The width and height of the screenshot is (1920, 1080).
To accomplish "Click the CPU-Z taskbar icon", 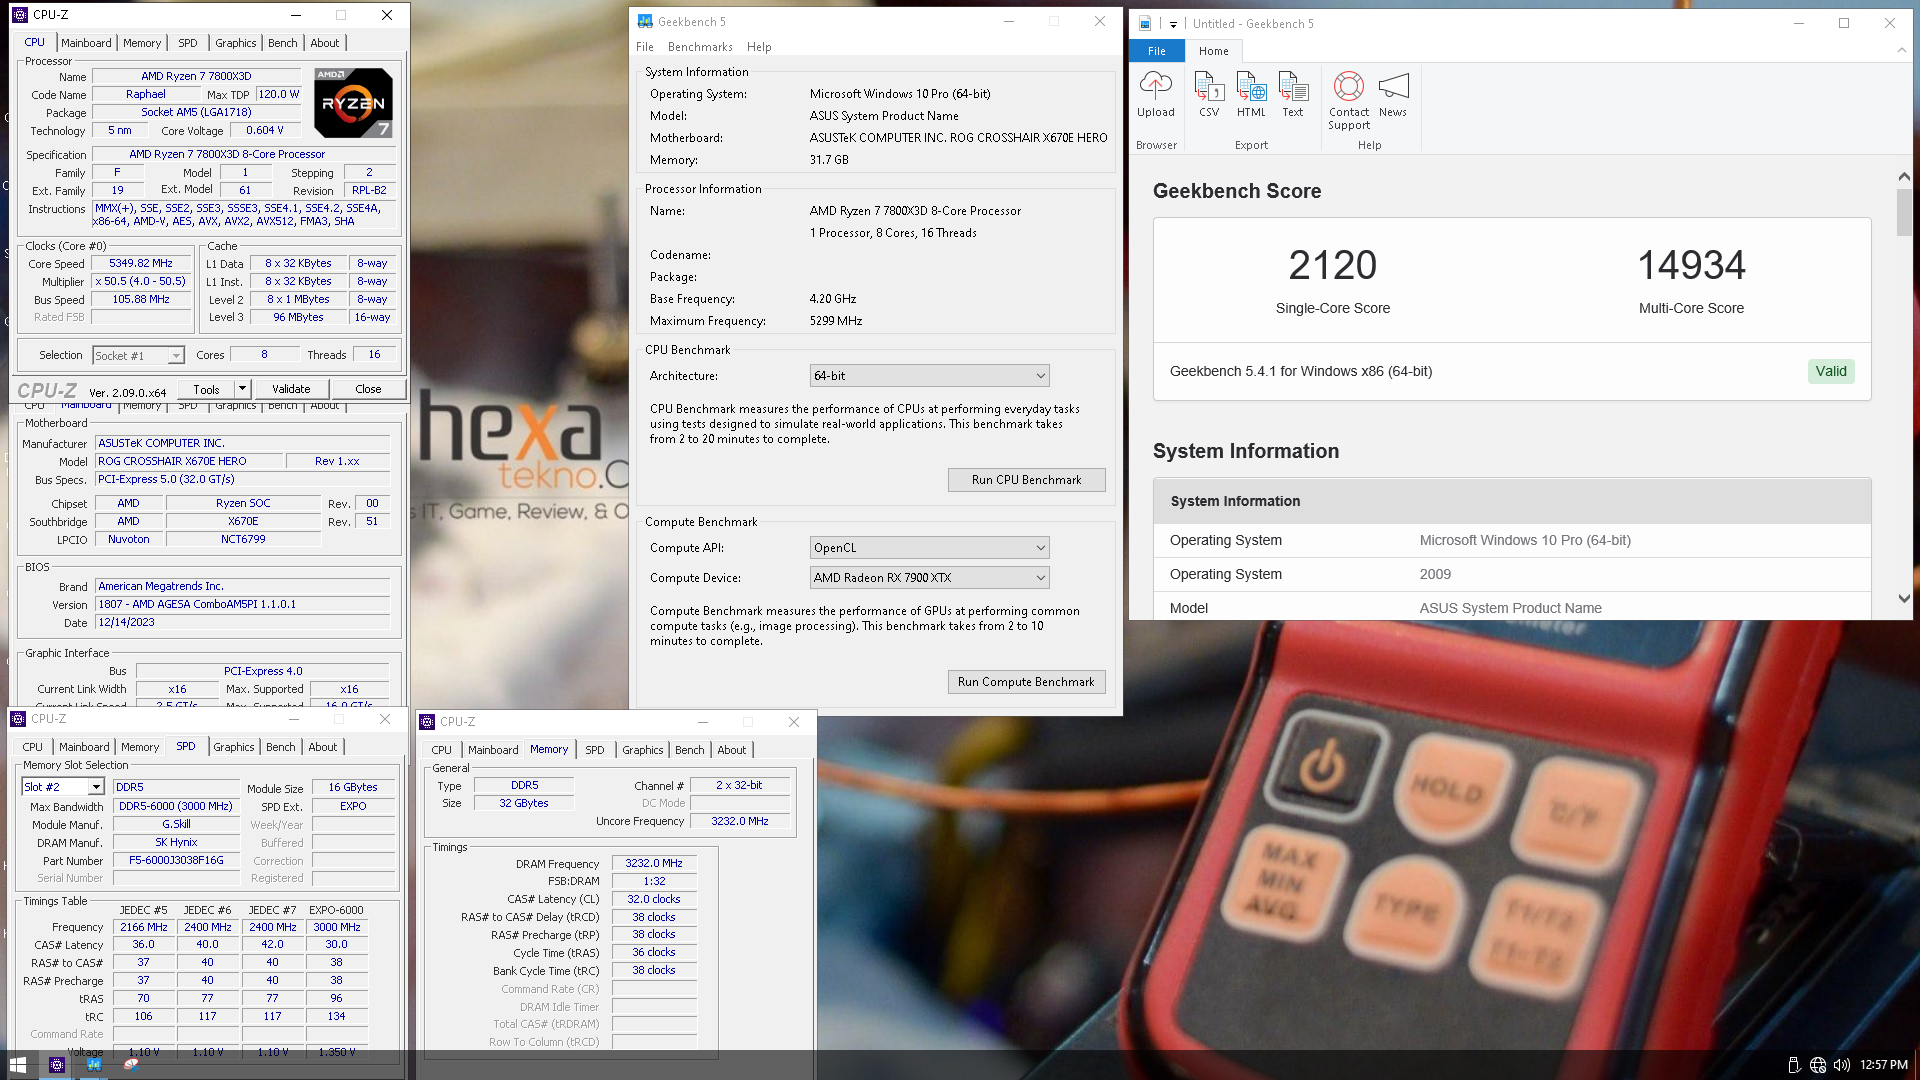I will point(57,1065).
